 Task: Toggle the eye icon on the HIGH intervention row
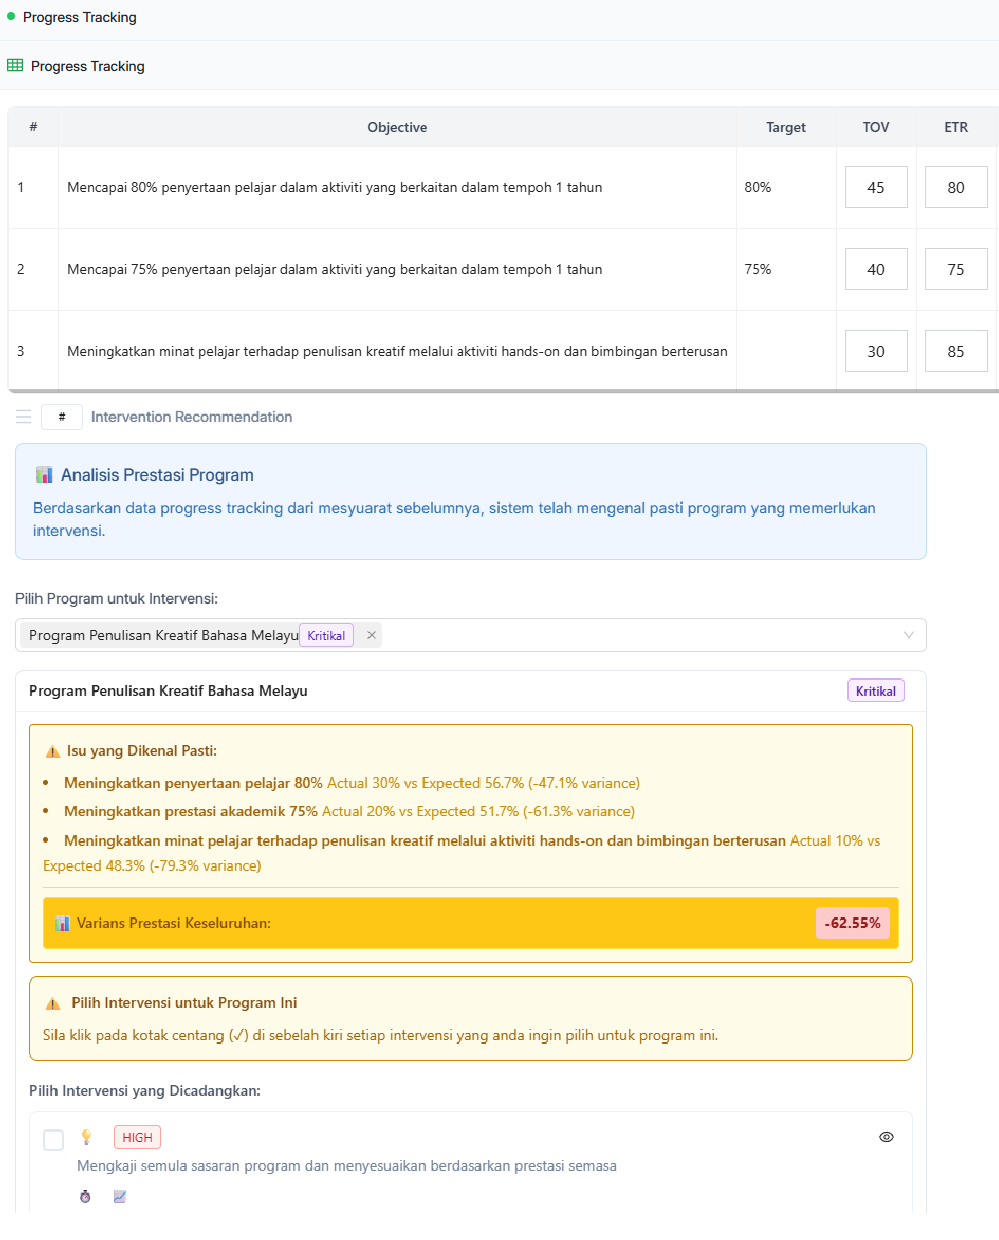click(x=886, y=1137)
